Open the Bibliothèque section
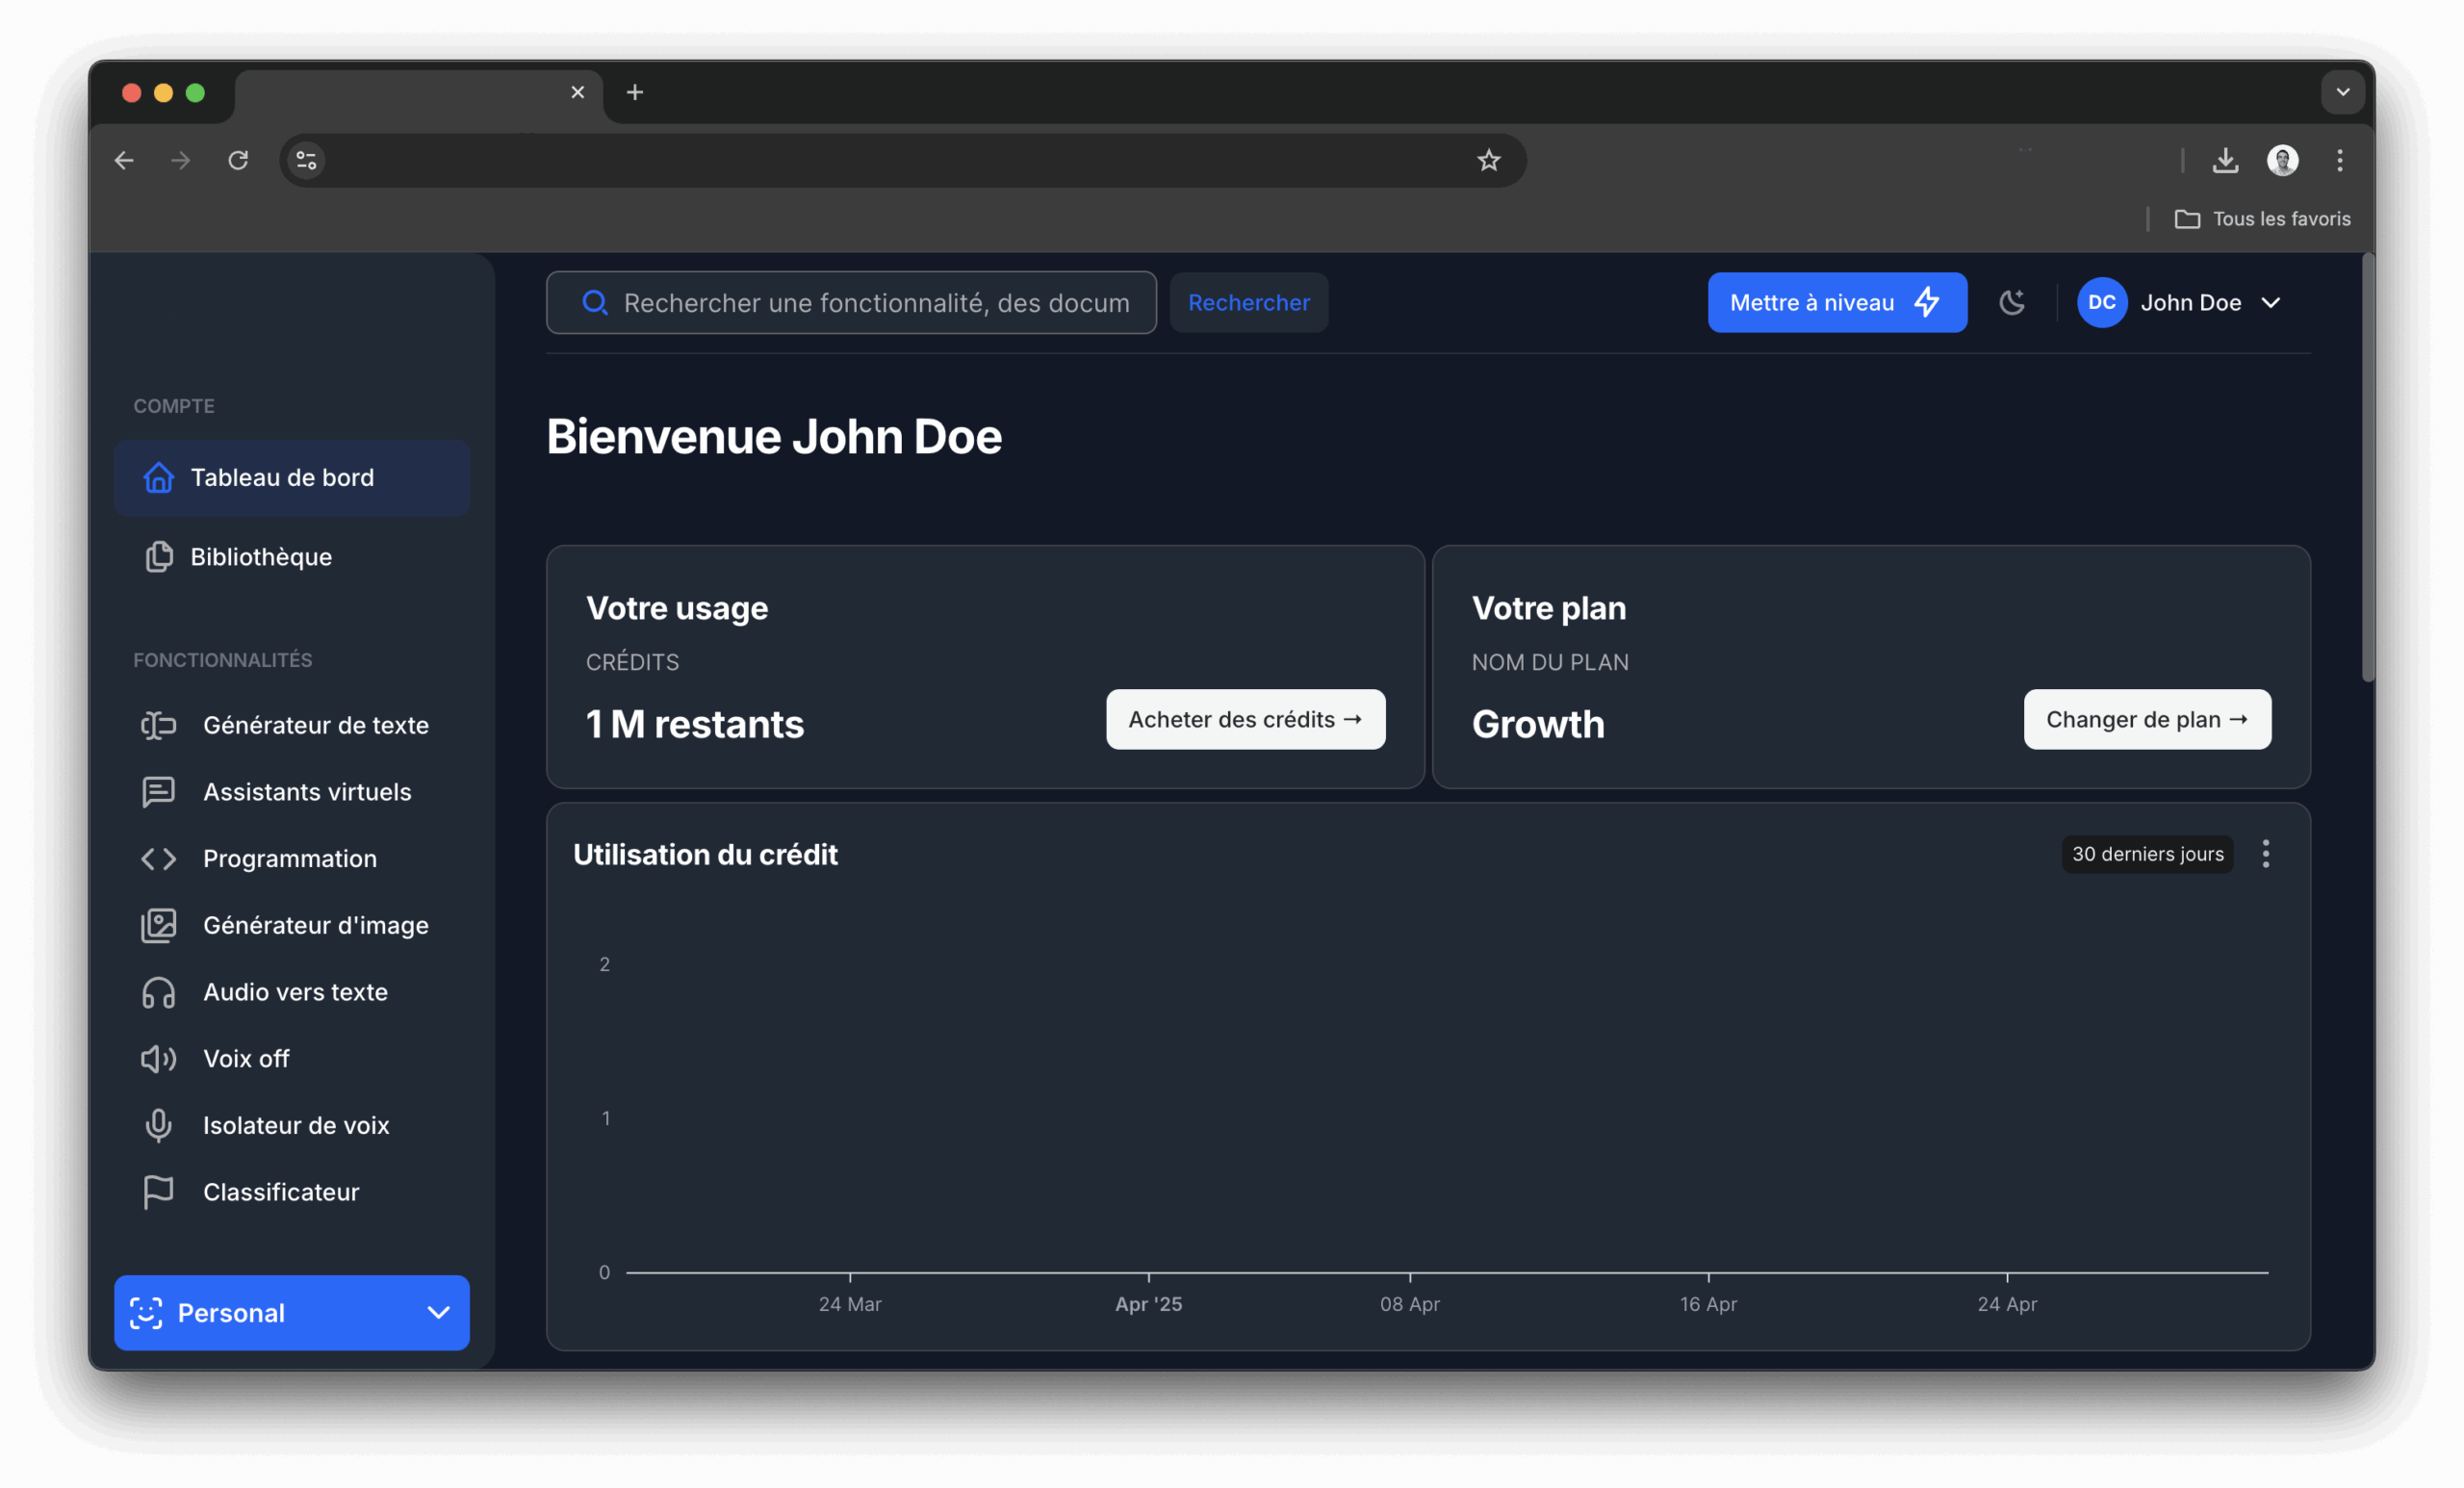Screen dimensions: 2464x1488 260,557
